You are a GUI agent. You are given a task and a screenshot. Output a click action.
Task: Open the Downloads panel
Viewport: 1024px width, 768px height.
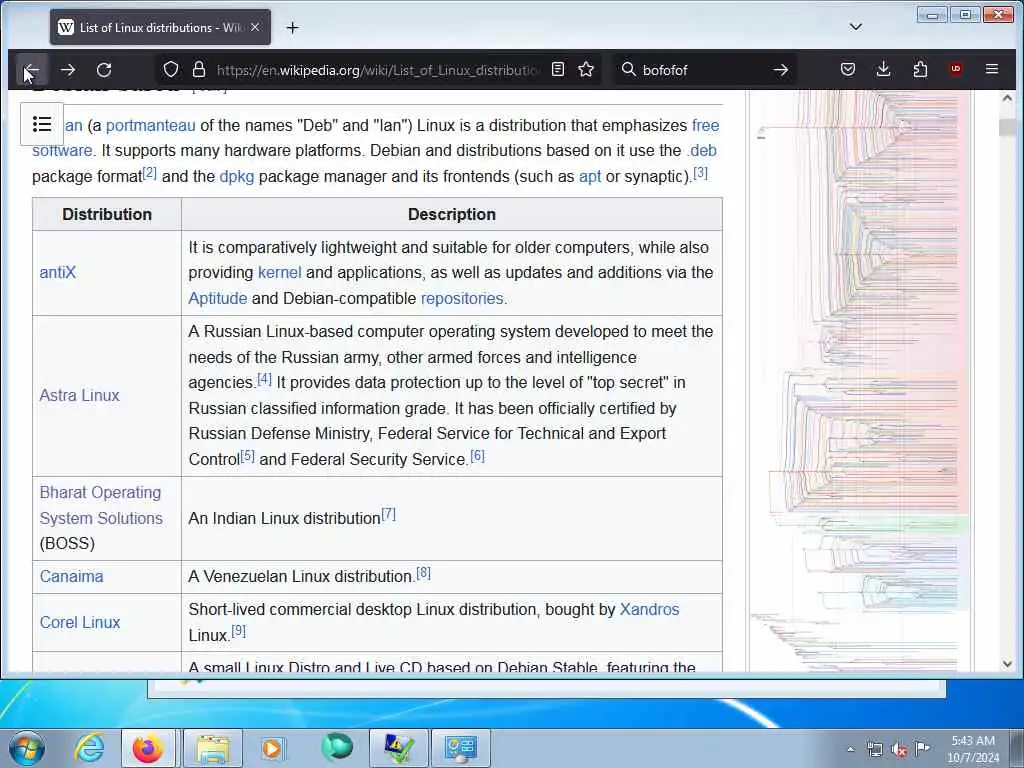point(884,69)
